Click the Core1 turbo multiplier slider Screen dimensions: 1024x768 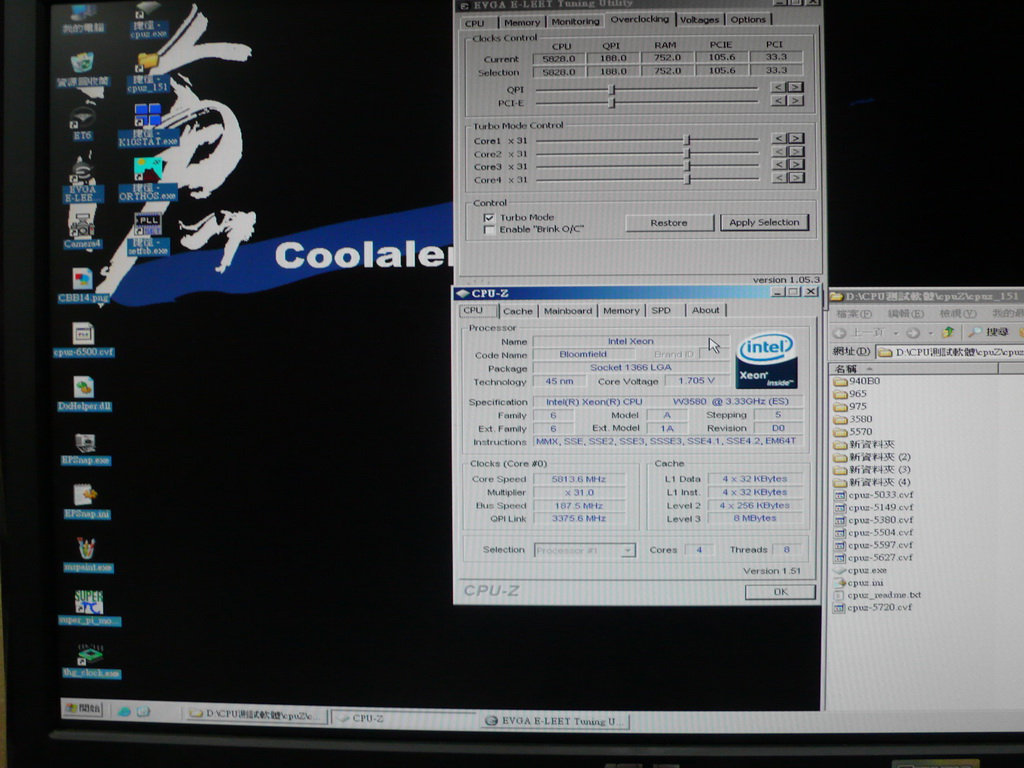click(686, 140)
